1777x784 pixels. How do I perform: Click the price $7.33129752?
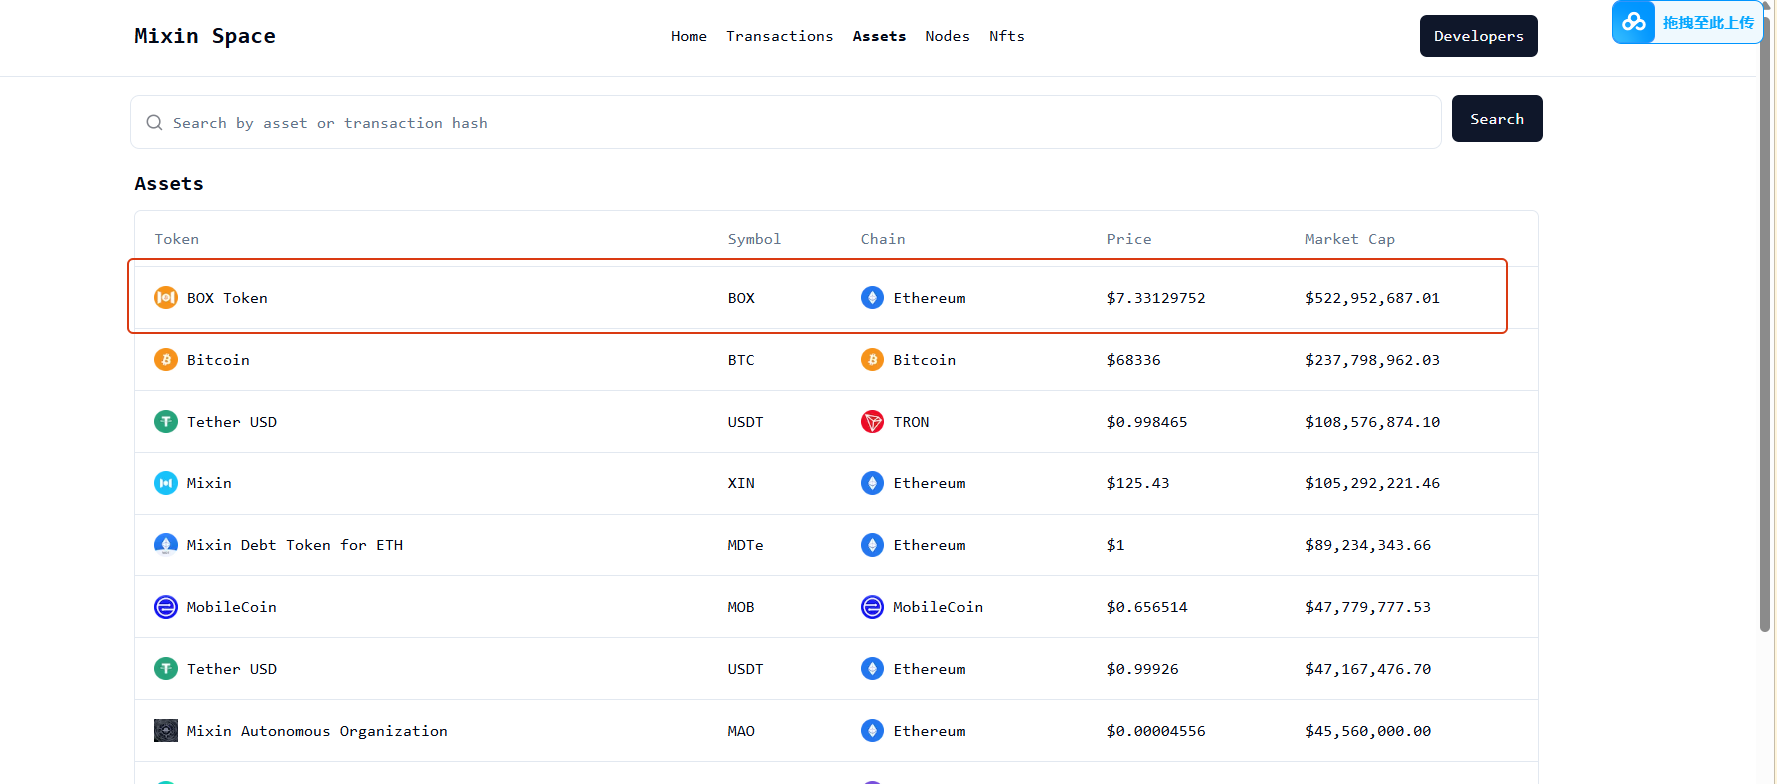[x=1156, y=298]
